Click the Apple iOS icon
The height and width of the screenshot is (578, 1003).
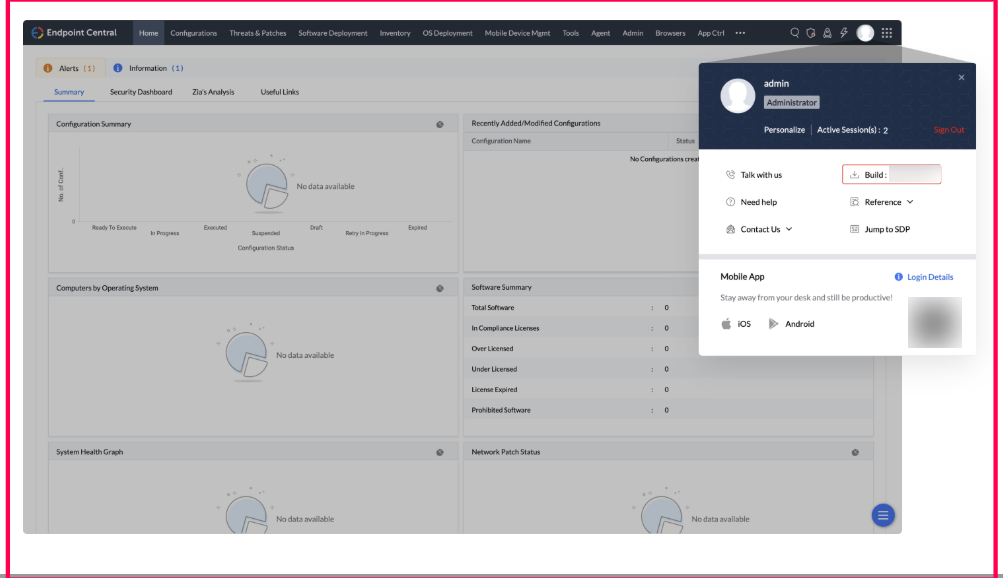point(726,324)
